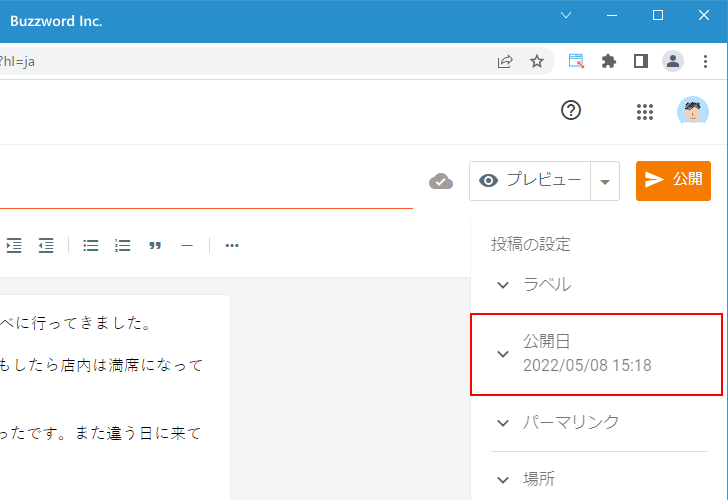The width and height of the screenshot is (728, 500).
Task: Open the Google apps grid
Action: pyautogui.click(x=645, y=112)
